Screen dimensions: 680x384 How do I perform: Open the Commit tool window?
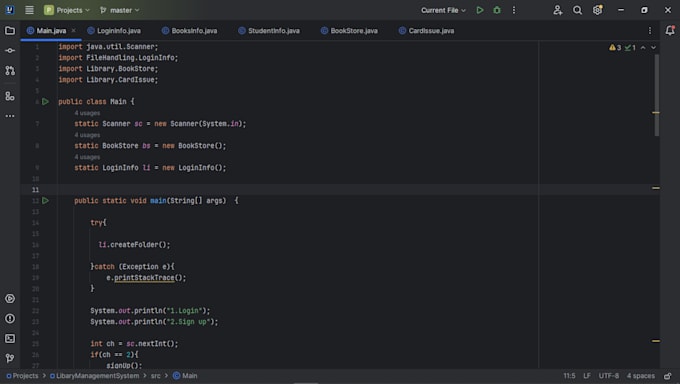coord(10,50)
